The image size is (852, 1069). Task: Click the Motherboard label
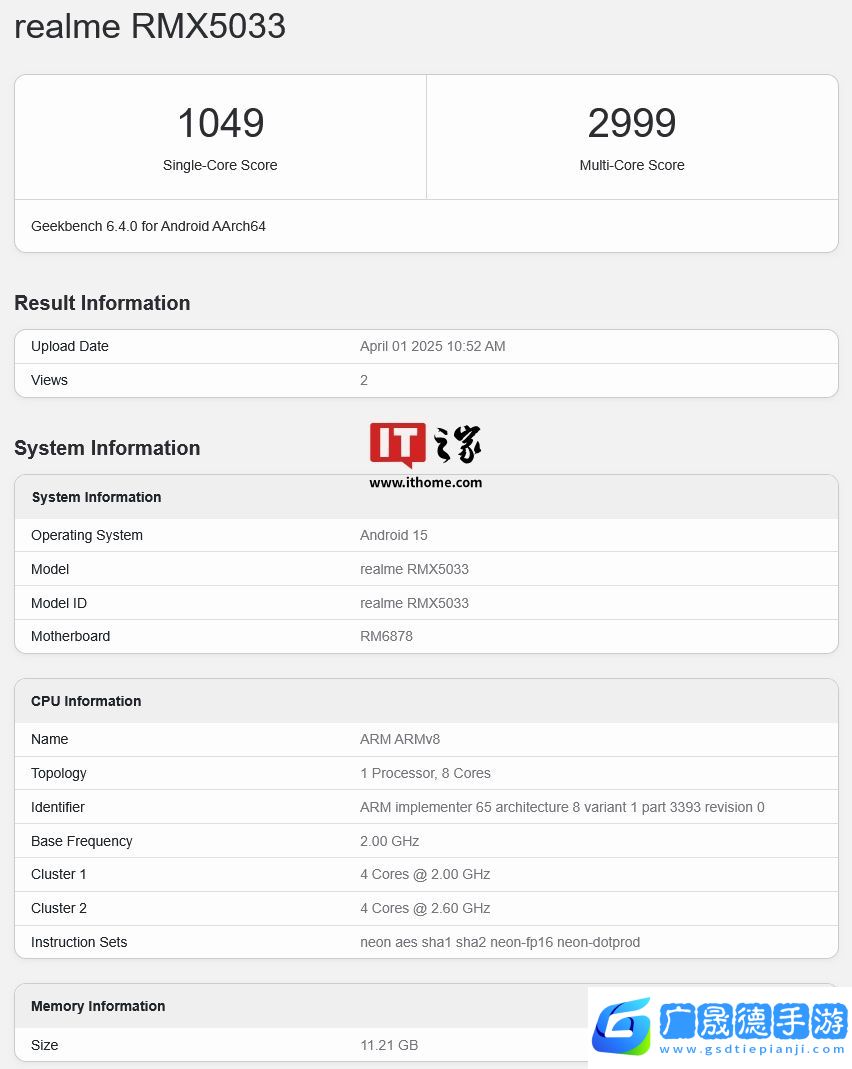70,636
